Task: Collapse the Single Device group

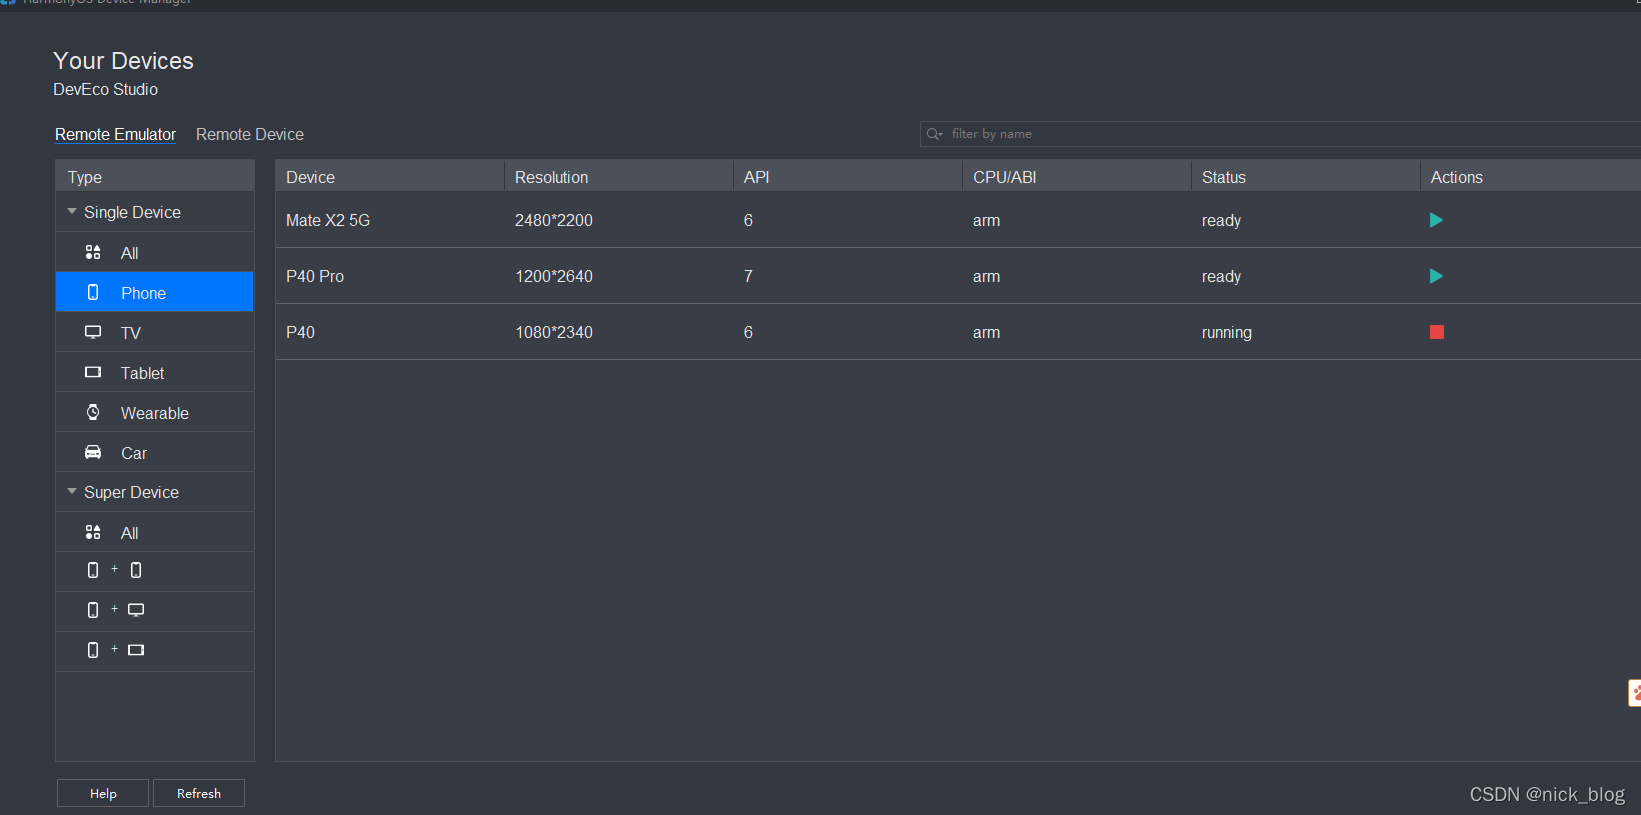Action: 72,211
